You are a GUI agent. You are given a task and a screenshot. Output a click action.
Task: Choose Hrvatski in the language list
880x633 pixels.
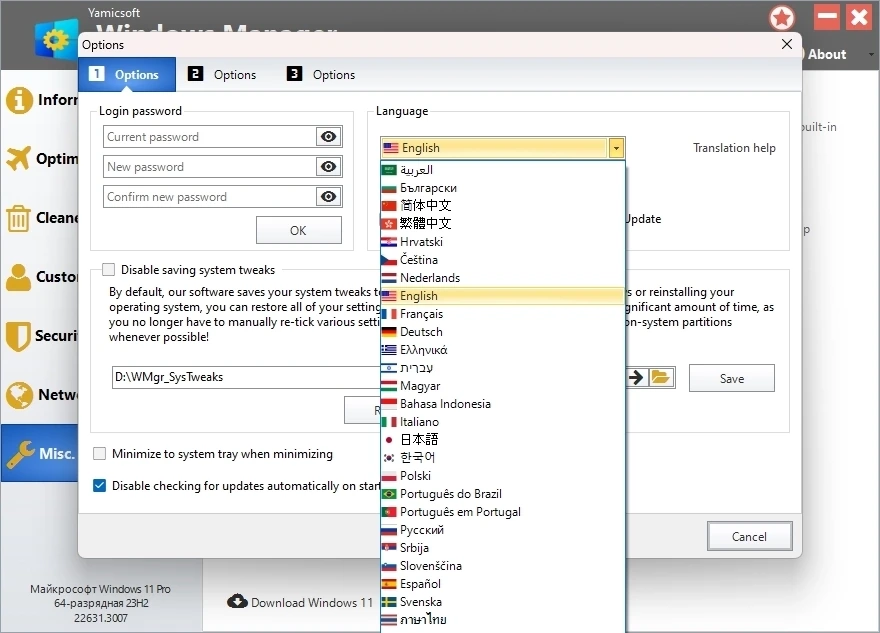(x=503, y=242)
